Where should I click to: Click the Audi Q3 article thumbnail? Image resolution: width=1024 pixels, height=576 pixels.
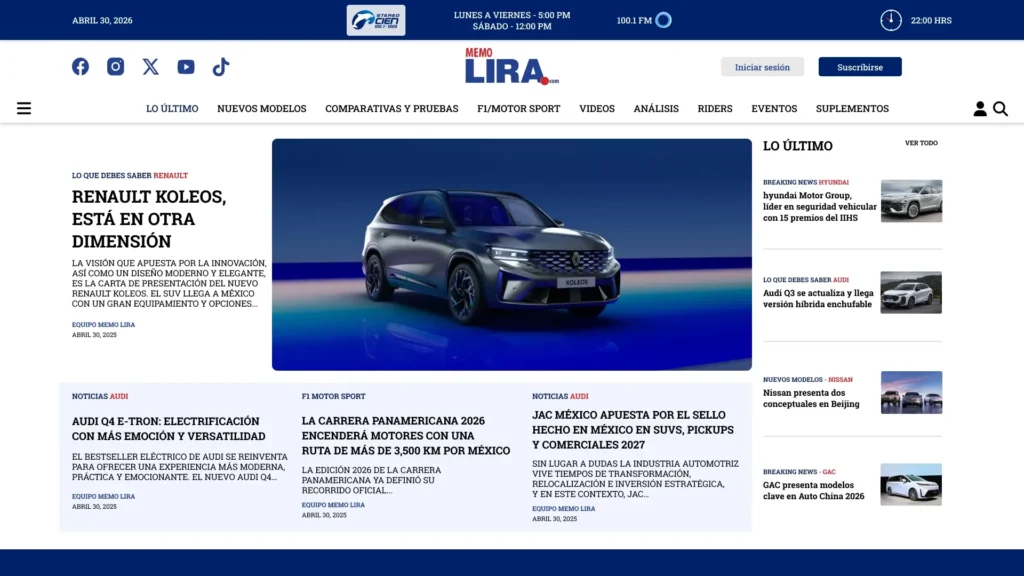pyautogui.click(x=911, y=293)
